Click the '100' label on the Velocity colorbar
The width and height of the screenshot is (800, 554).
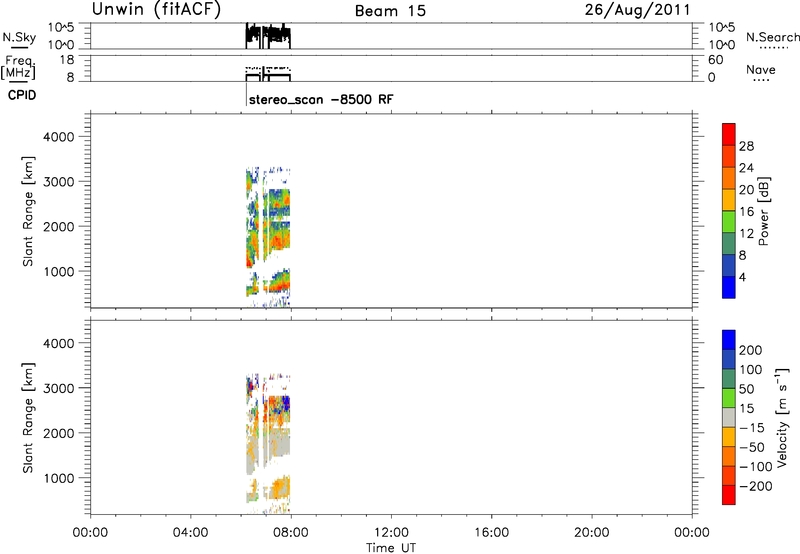[751, 370]
